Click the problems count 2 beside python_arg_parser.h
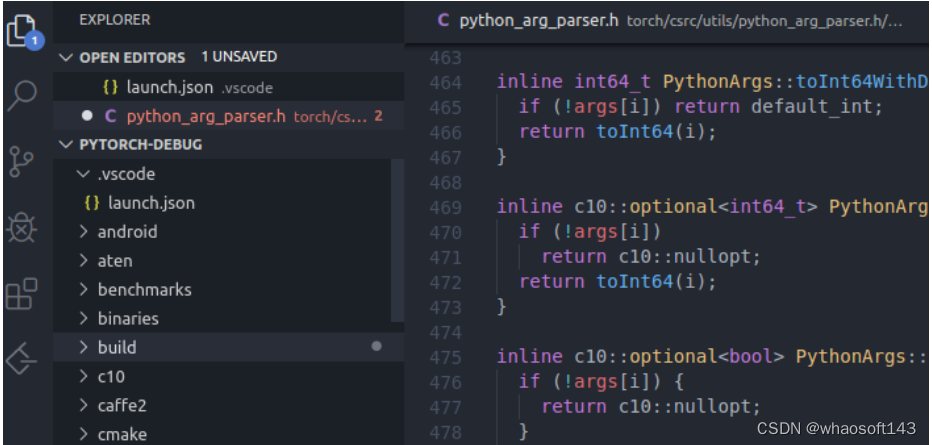Screen dimensions: 932x445 pyautogui.click(x=378, y=116)
